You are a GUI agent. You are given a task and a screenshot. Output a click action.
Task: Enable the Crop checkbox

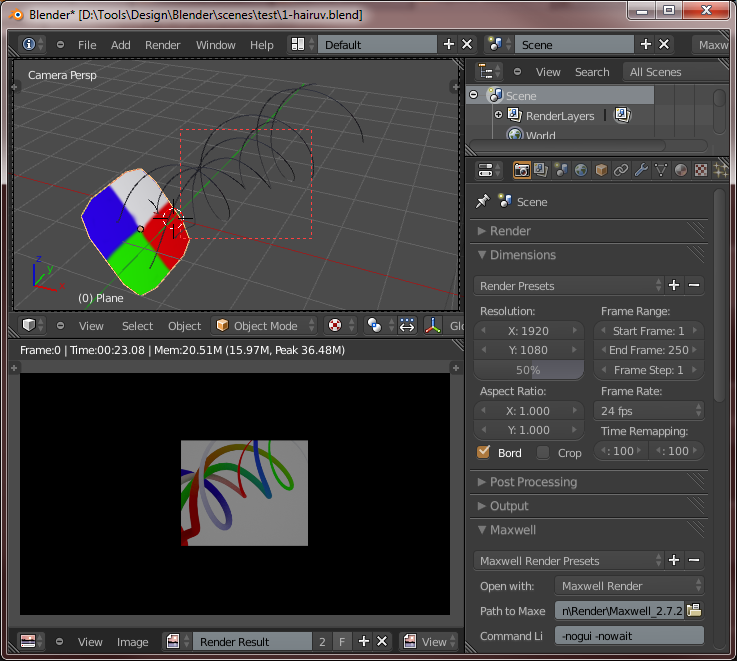pos(543,452)
